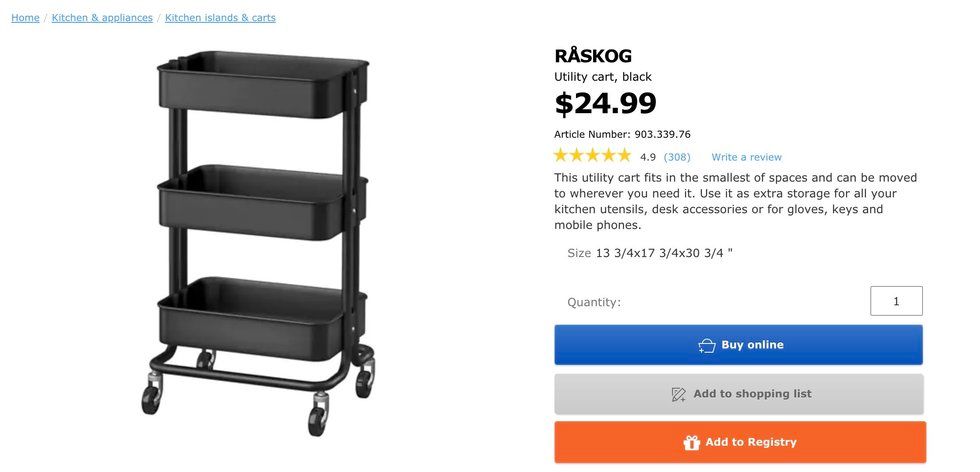
Task: Click the pencil notepad icon on shopping list button
Action: 678,394
